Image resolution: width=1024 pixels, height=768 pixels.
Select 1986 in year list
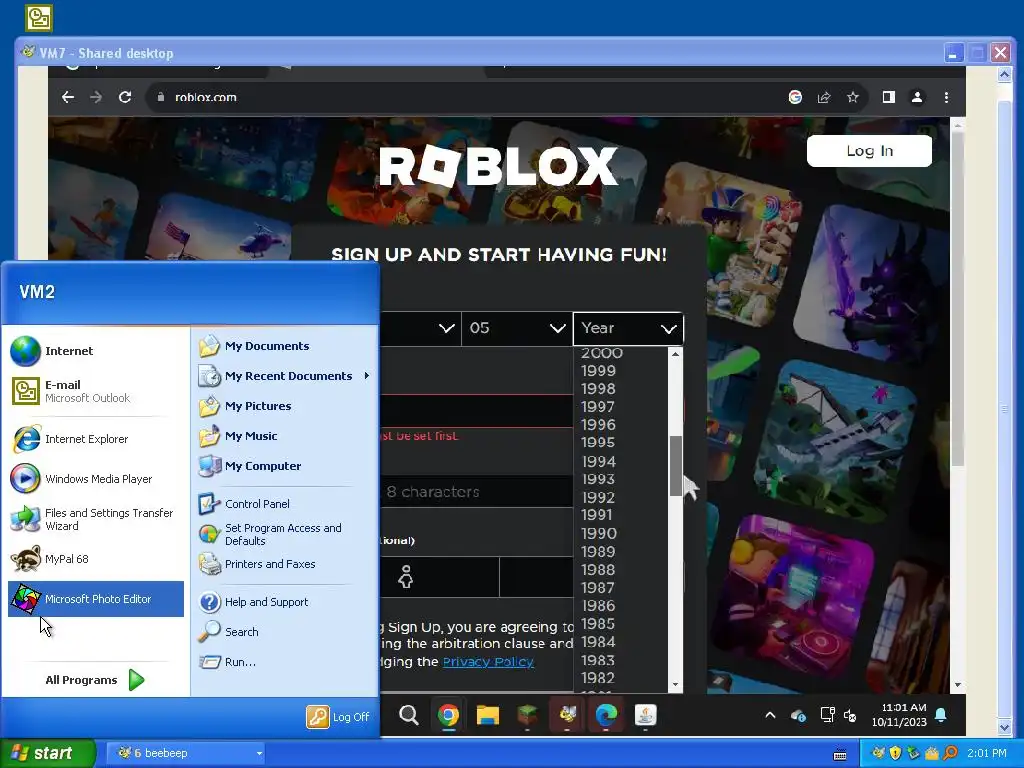[598, 606]
